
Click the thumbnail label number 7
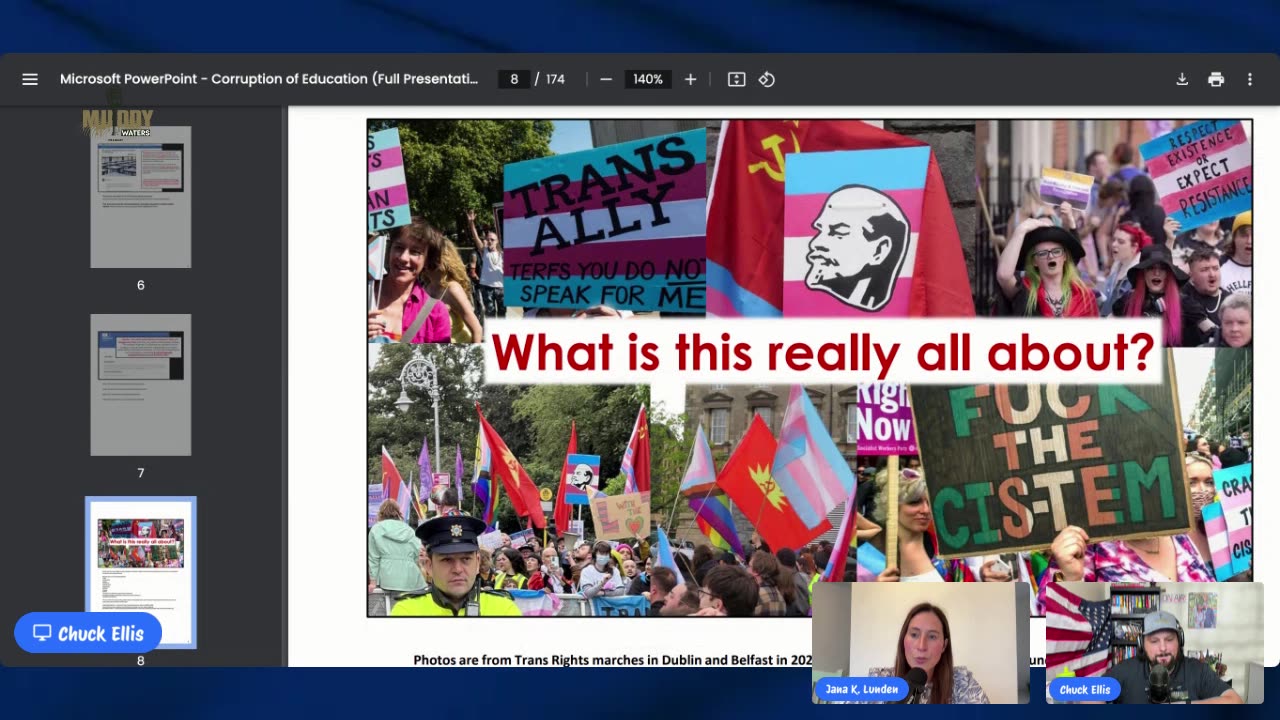pyautogui.click(x=141, y=473)
